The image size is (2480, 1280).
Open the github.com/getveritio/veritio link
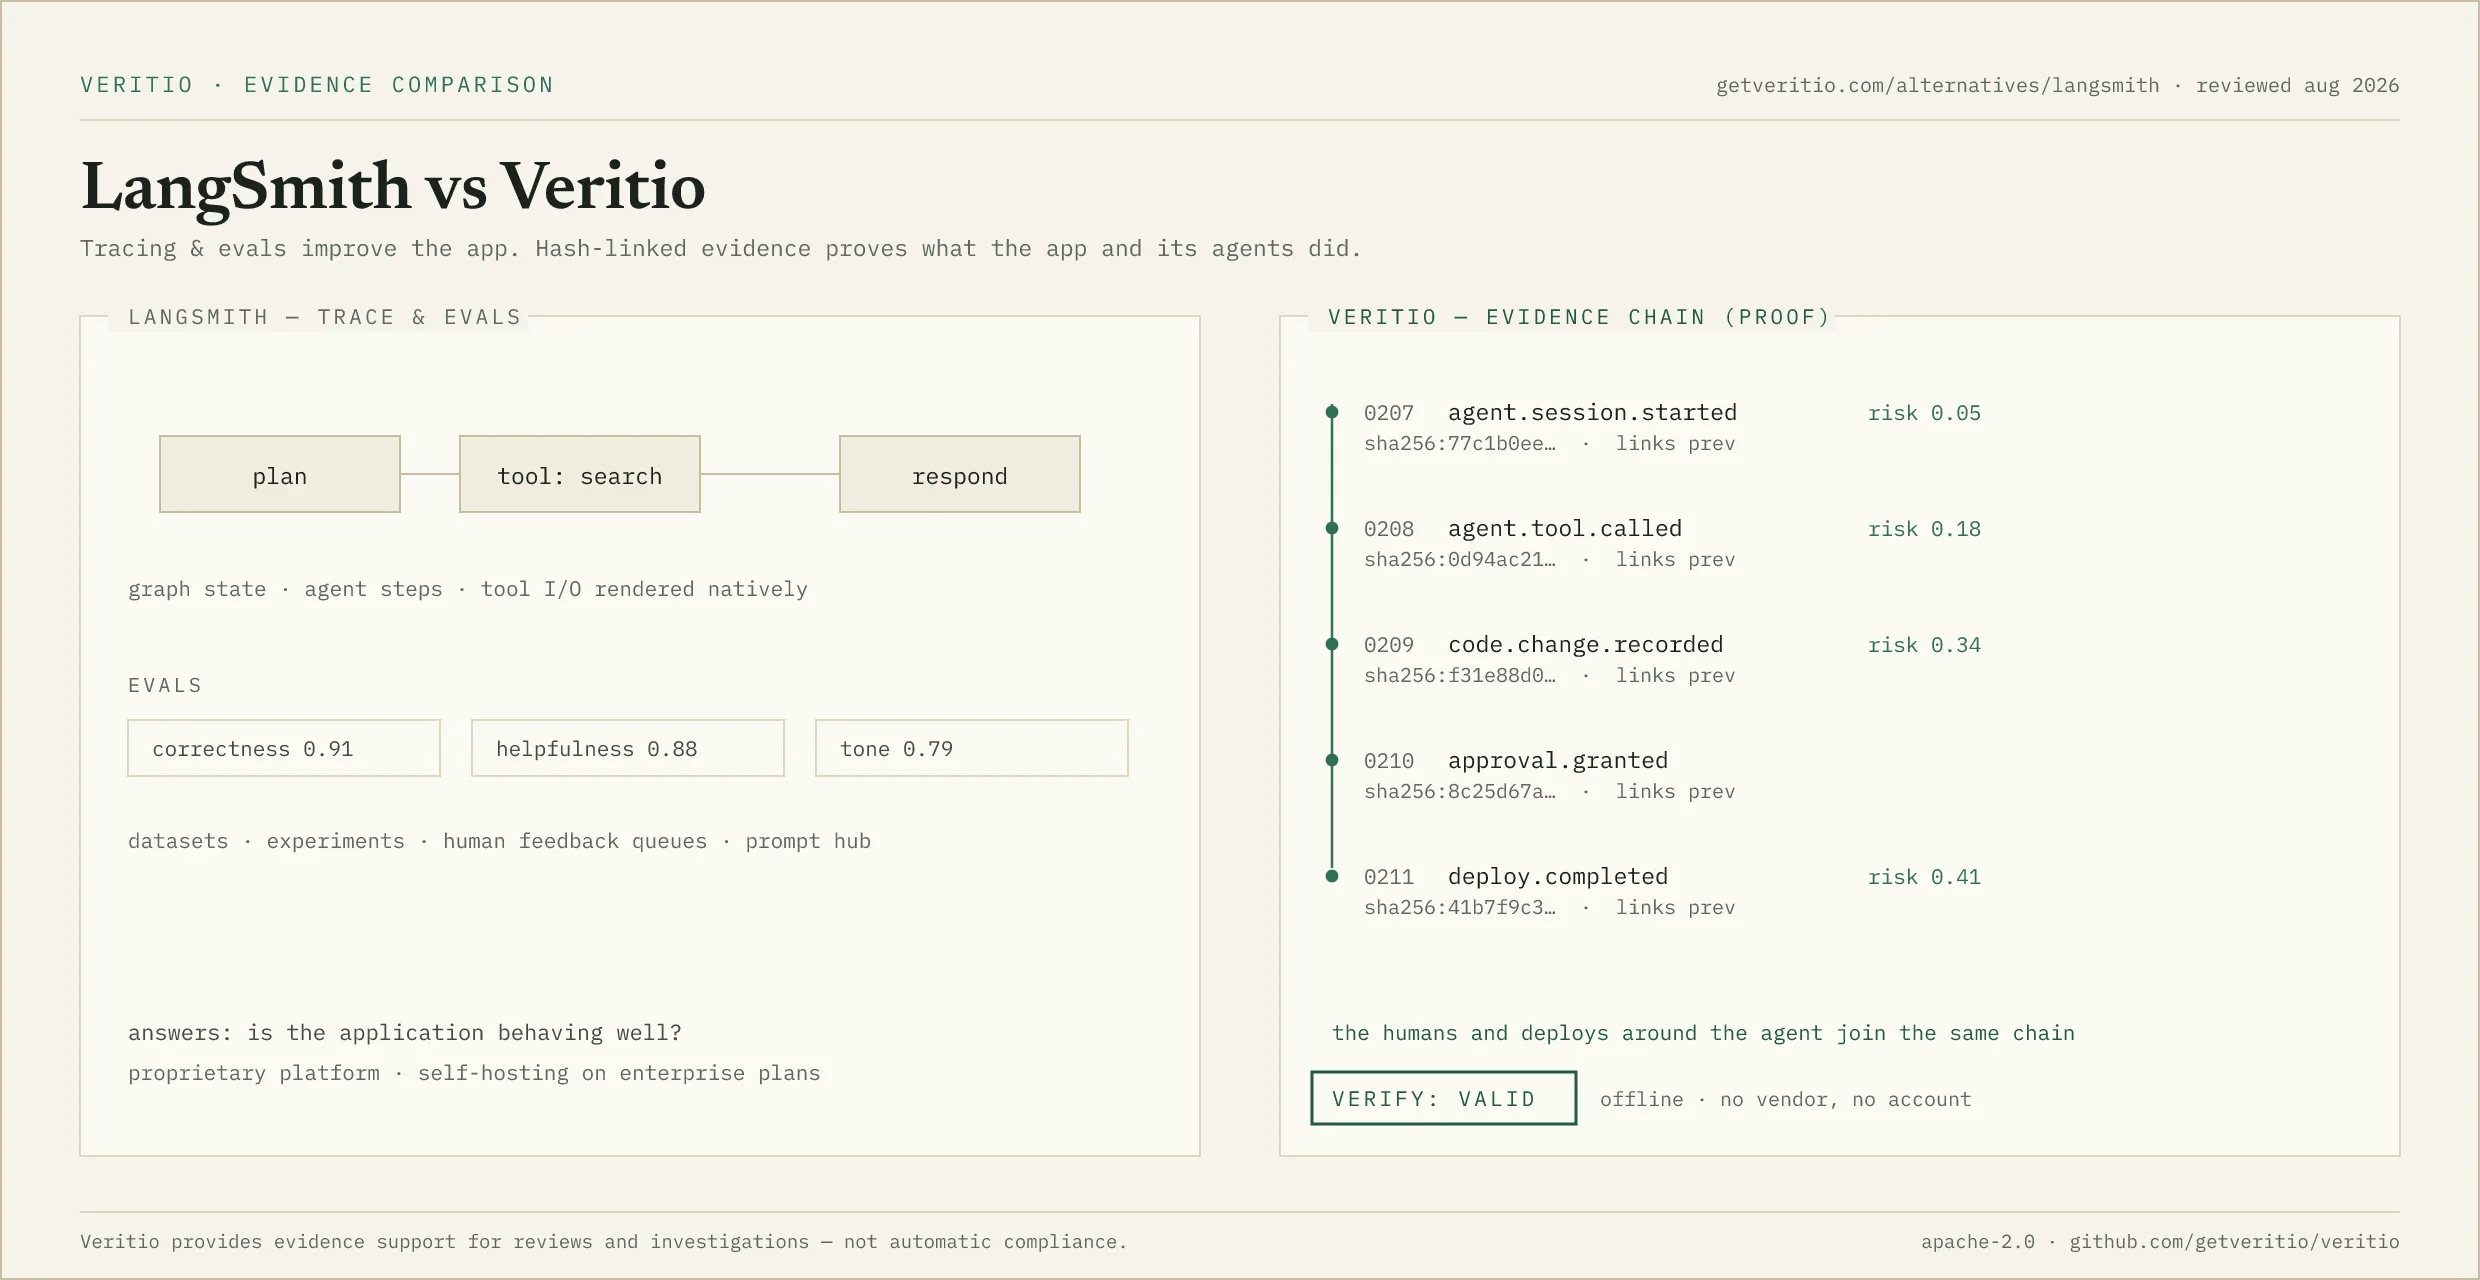point(2234,1241)
